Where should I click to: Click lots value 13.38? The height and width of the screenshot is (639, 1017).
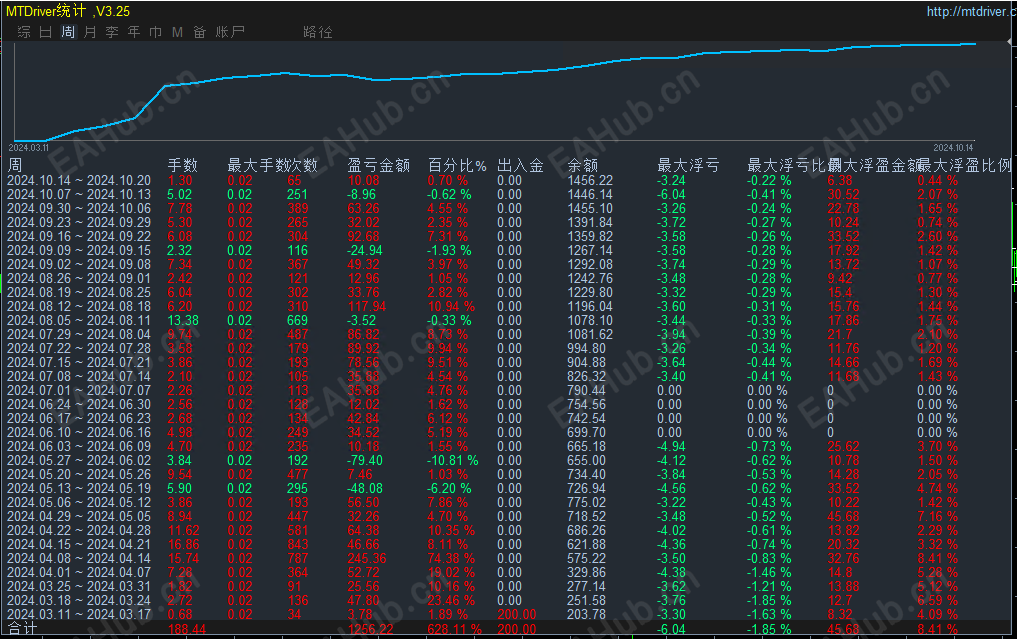point(183,320)
